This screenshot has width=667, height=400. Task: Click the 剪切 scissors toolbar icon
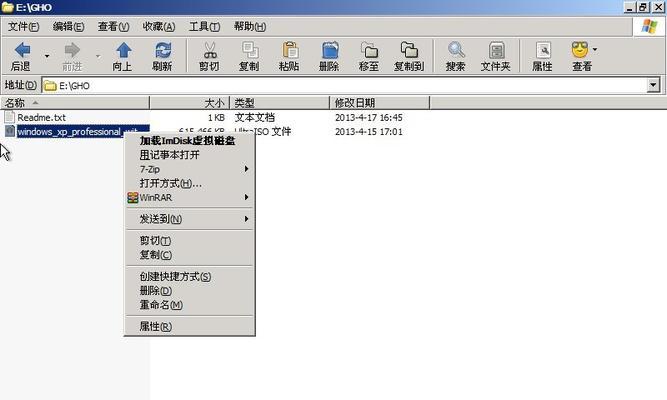209,50
